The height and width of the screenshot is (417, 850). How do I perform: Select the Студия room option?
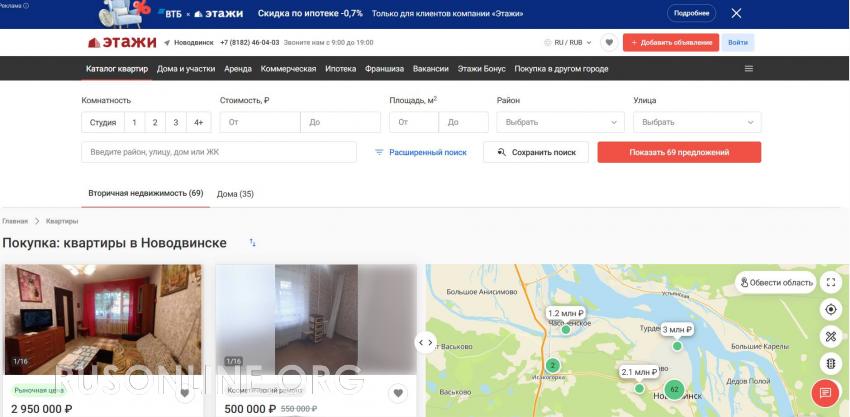(x=102, y=122)
